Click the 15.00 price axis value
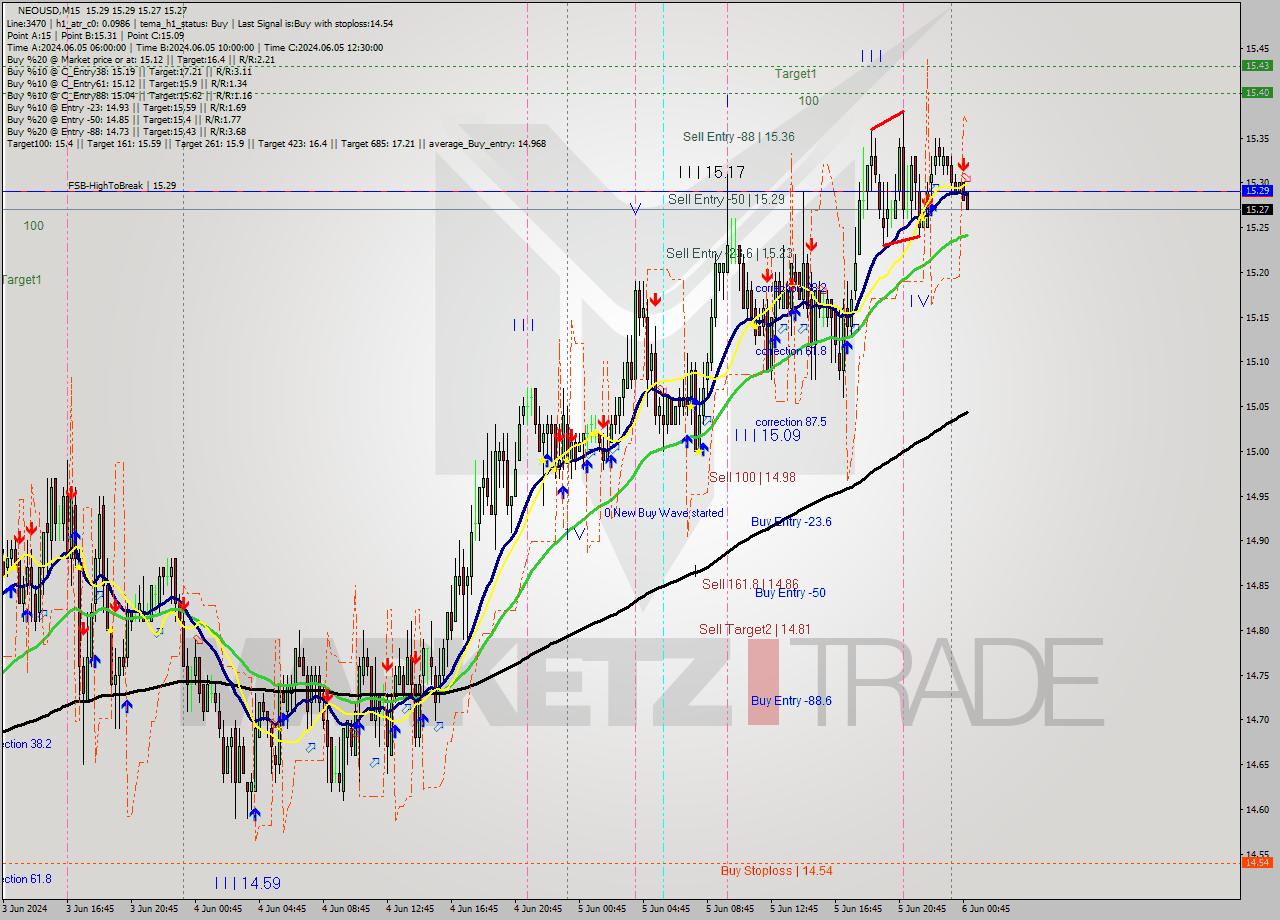 tap(1257, 451)
